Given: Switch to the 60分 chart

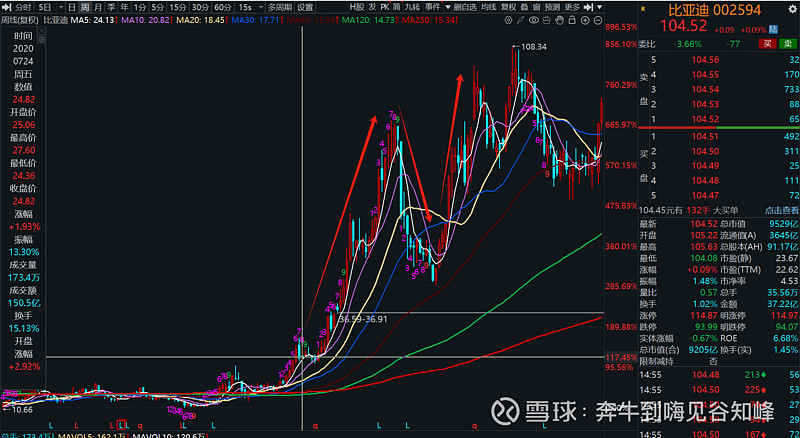Looking at the screenshot, I should coord(222,7).
